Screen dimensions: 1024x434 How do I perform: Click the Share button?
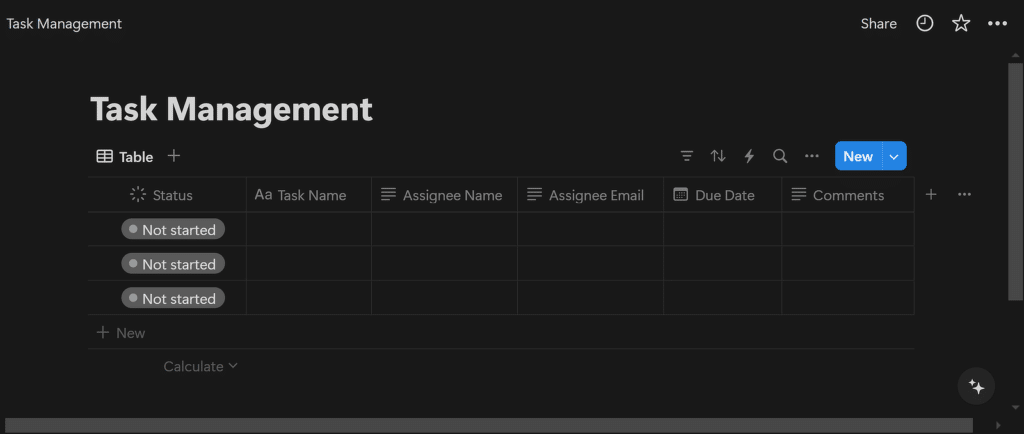[878, 23]
